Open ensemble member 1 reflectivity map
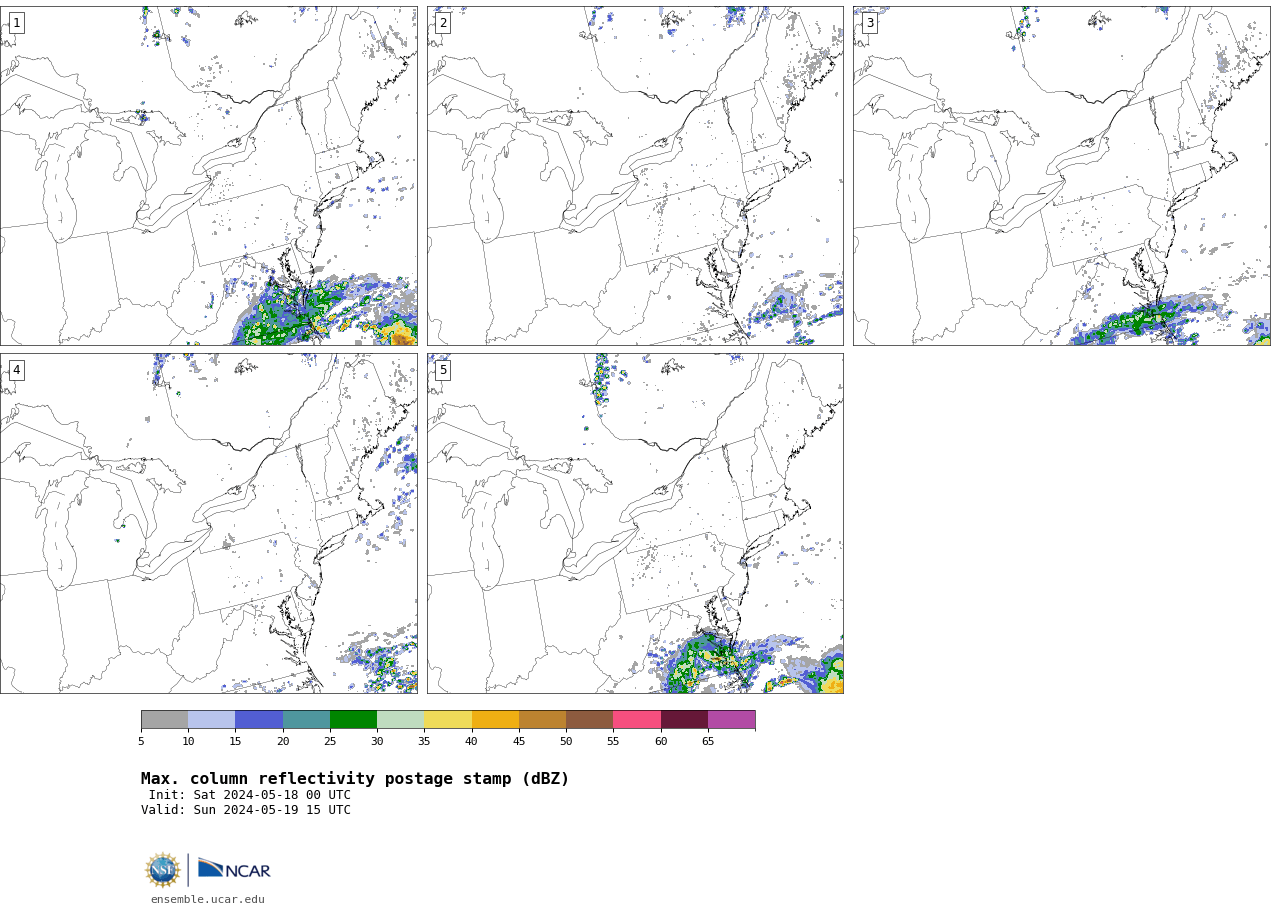Screen dimensions: 1280x910 pos(208,176)
